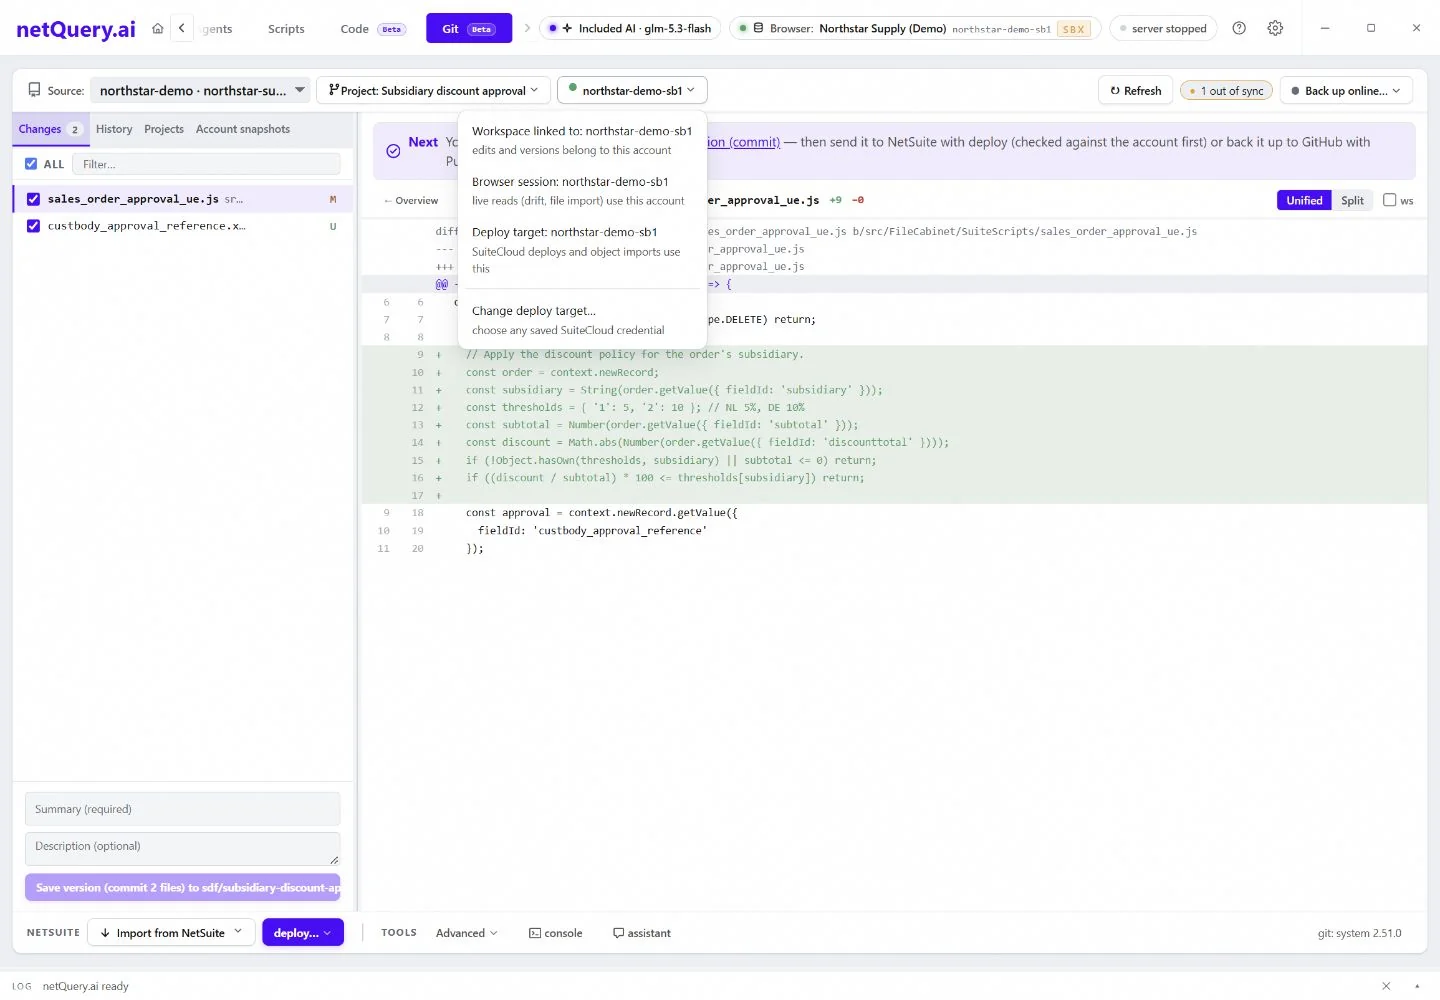The width and height of the screenshot is (1440, 1000).
Task: Click the file Filter input
Action: pyautogui.click(x=207, y=164)
